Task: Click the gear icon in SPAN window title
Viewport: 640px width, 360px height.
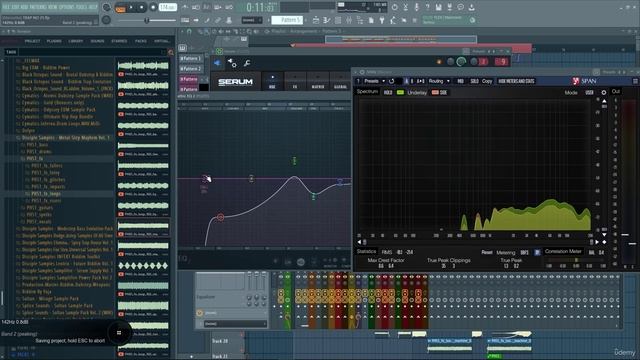Action: tap(362, 72)
